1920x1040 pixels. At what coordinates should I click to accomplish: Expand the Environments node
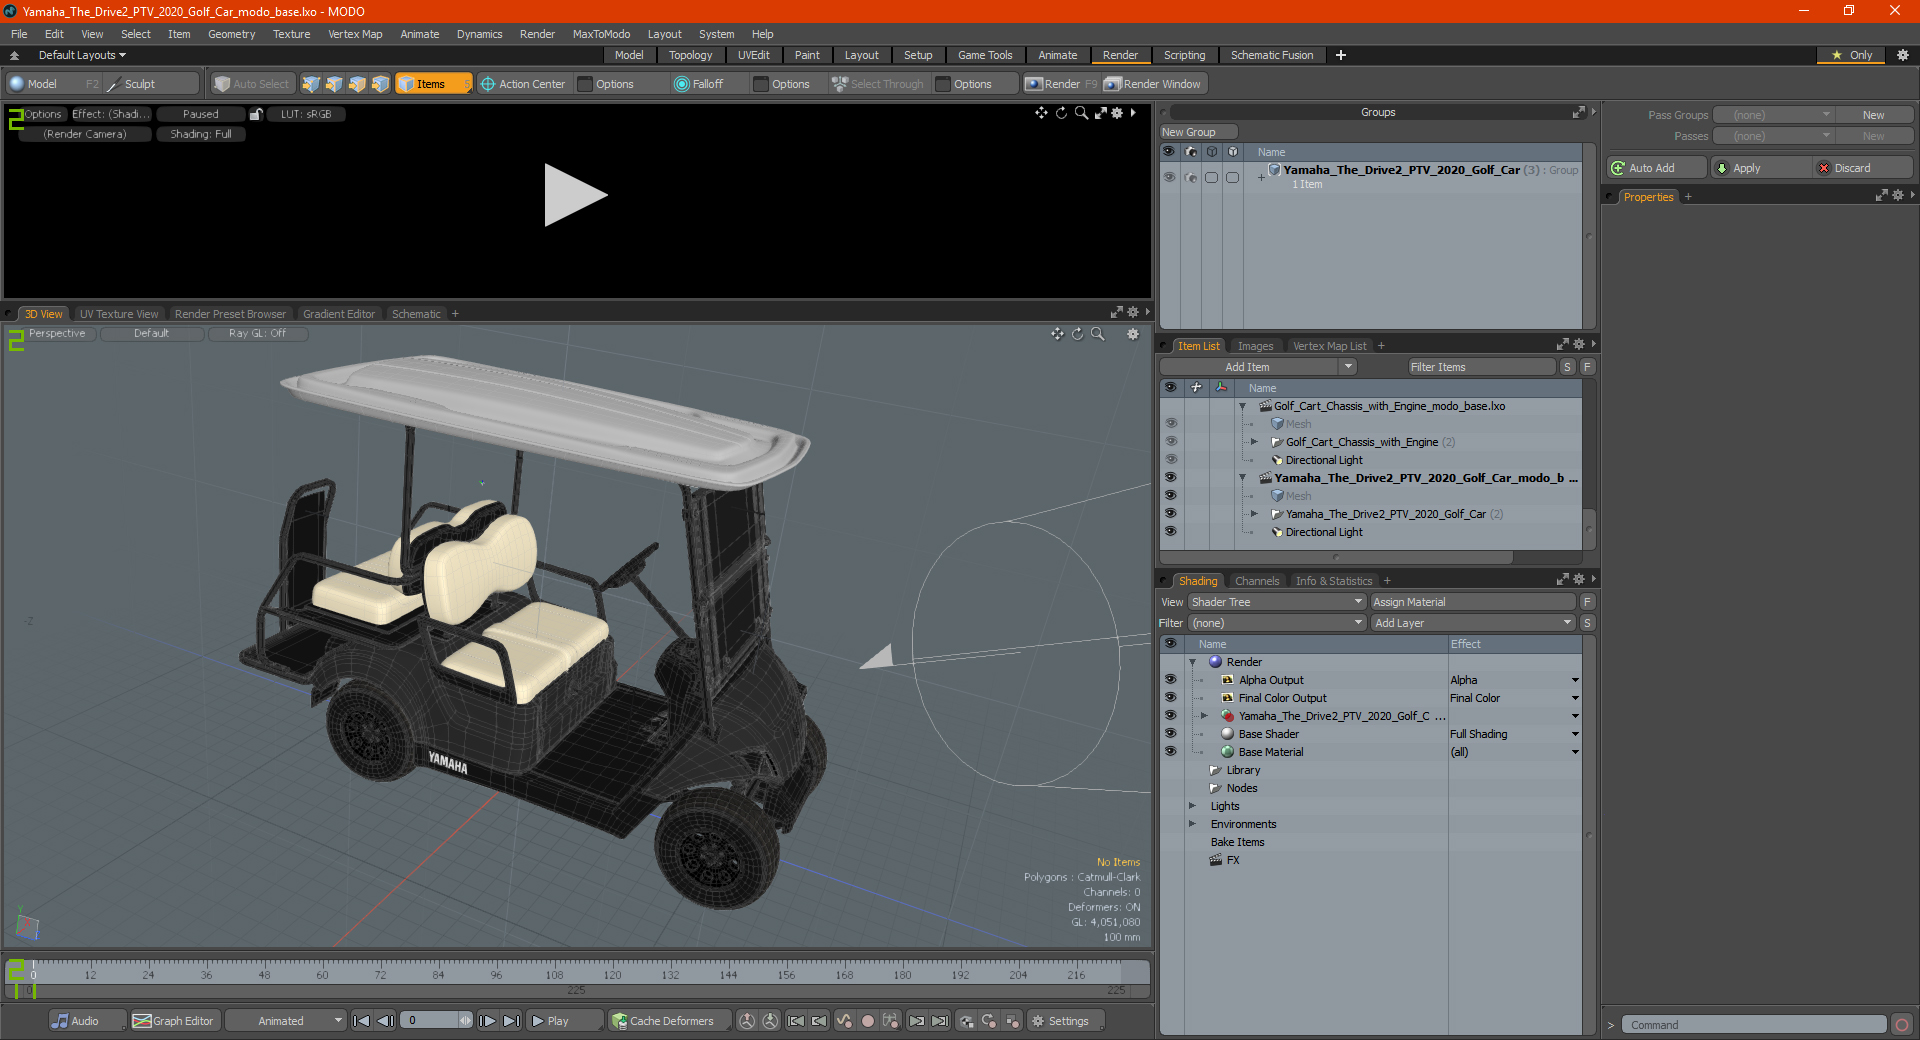[x=1192, y=824]
